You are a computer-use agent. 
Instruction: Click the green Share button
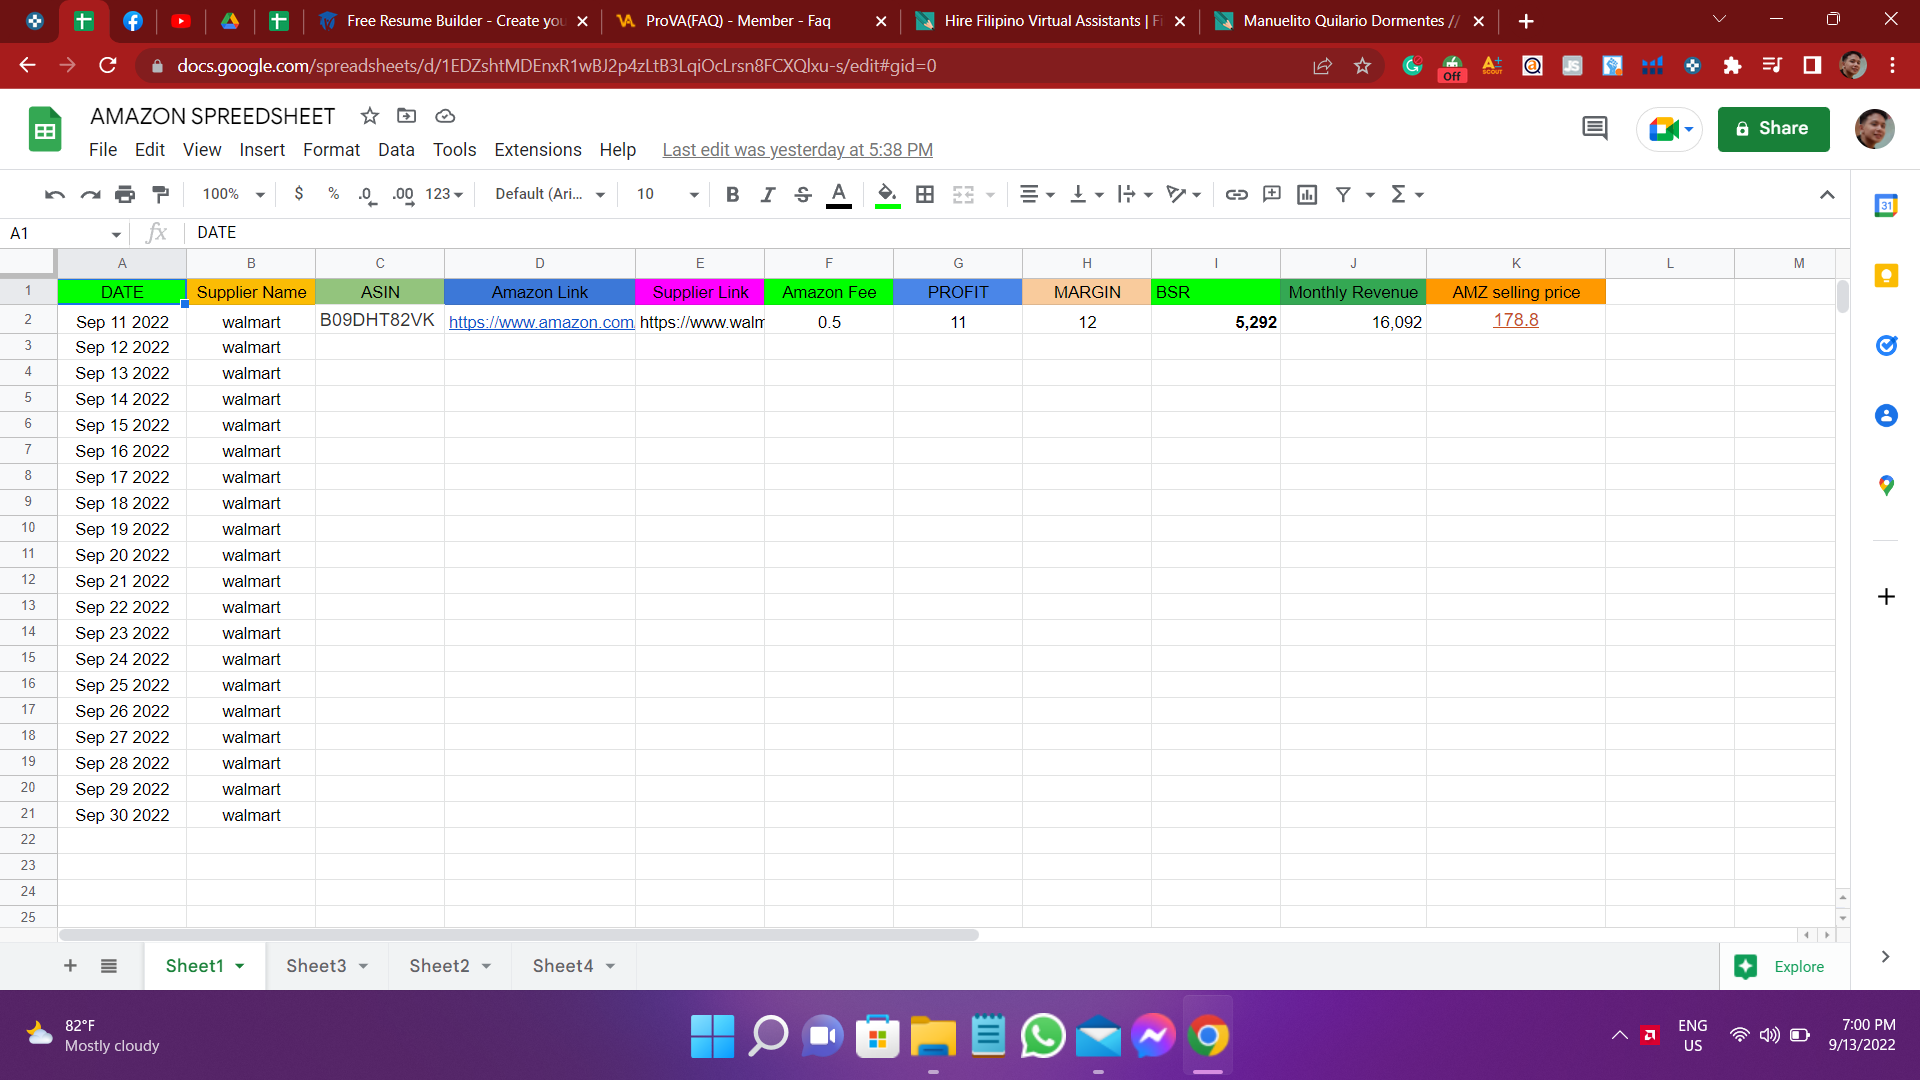[1773, 129]
